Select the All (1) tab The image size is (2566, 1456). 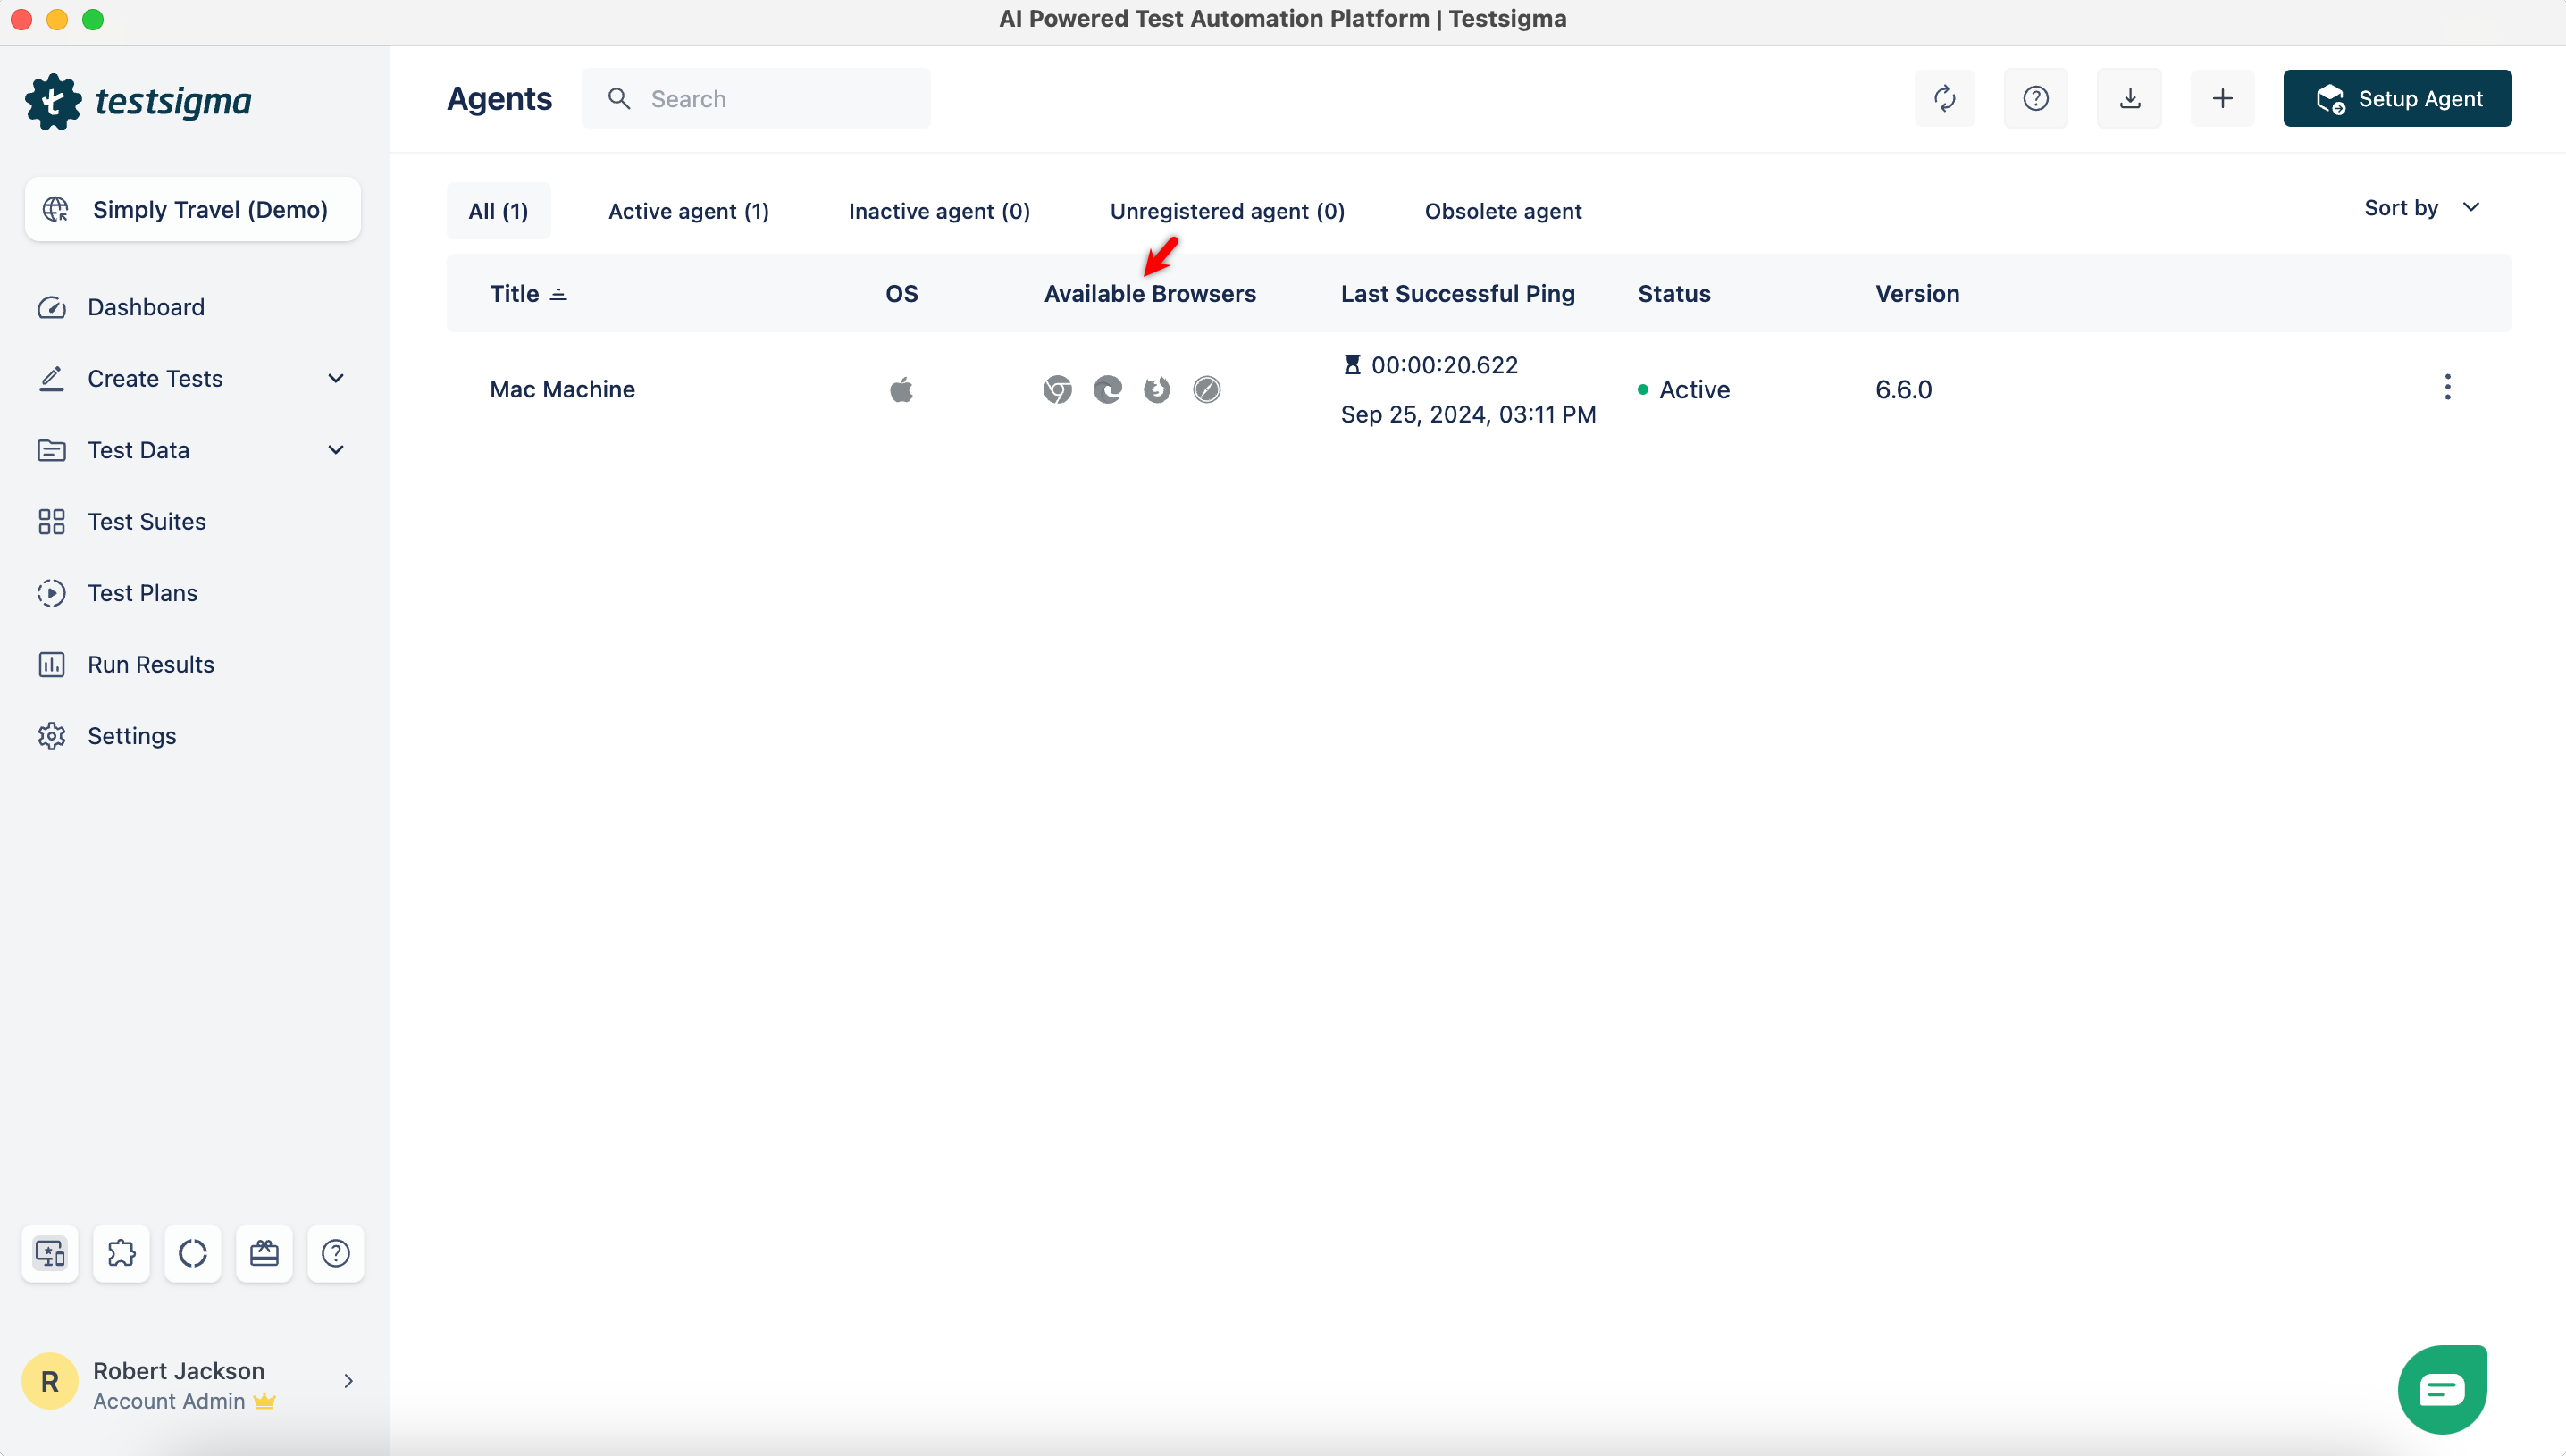pyautogui.click(x=498, y=211)
